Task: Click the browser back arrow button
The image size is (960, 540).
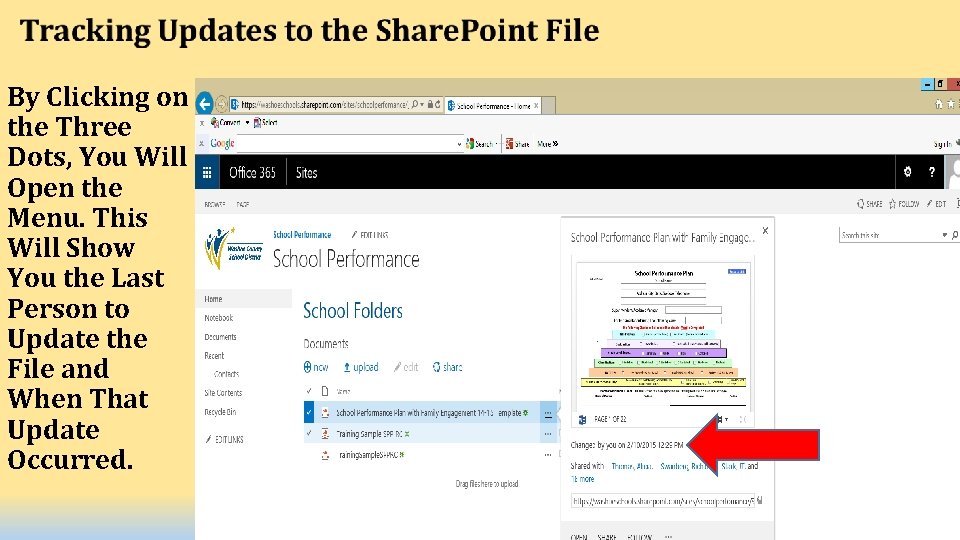Action: [x=204, y=103]
